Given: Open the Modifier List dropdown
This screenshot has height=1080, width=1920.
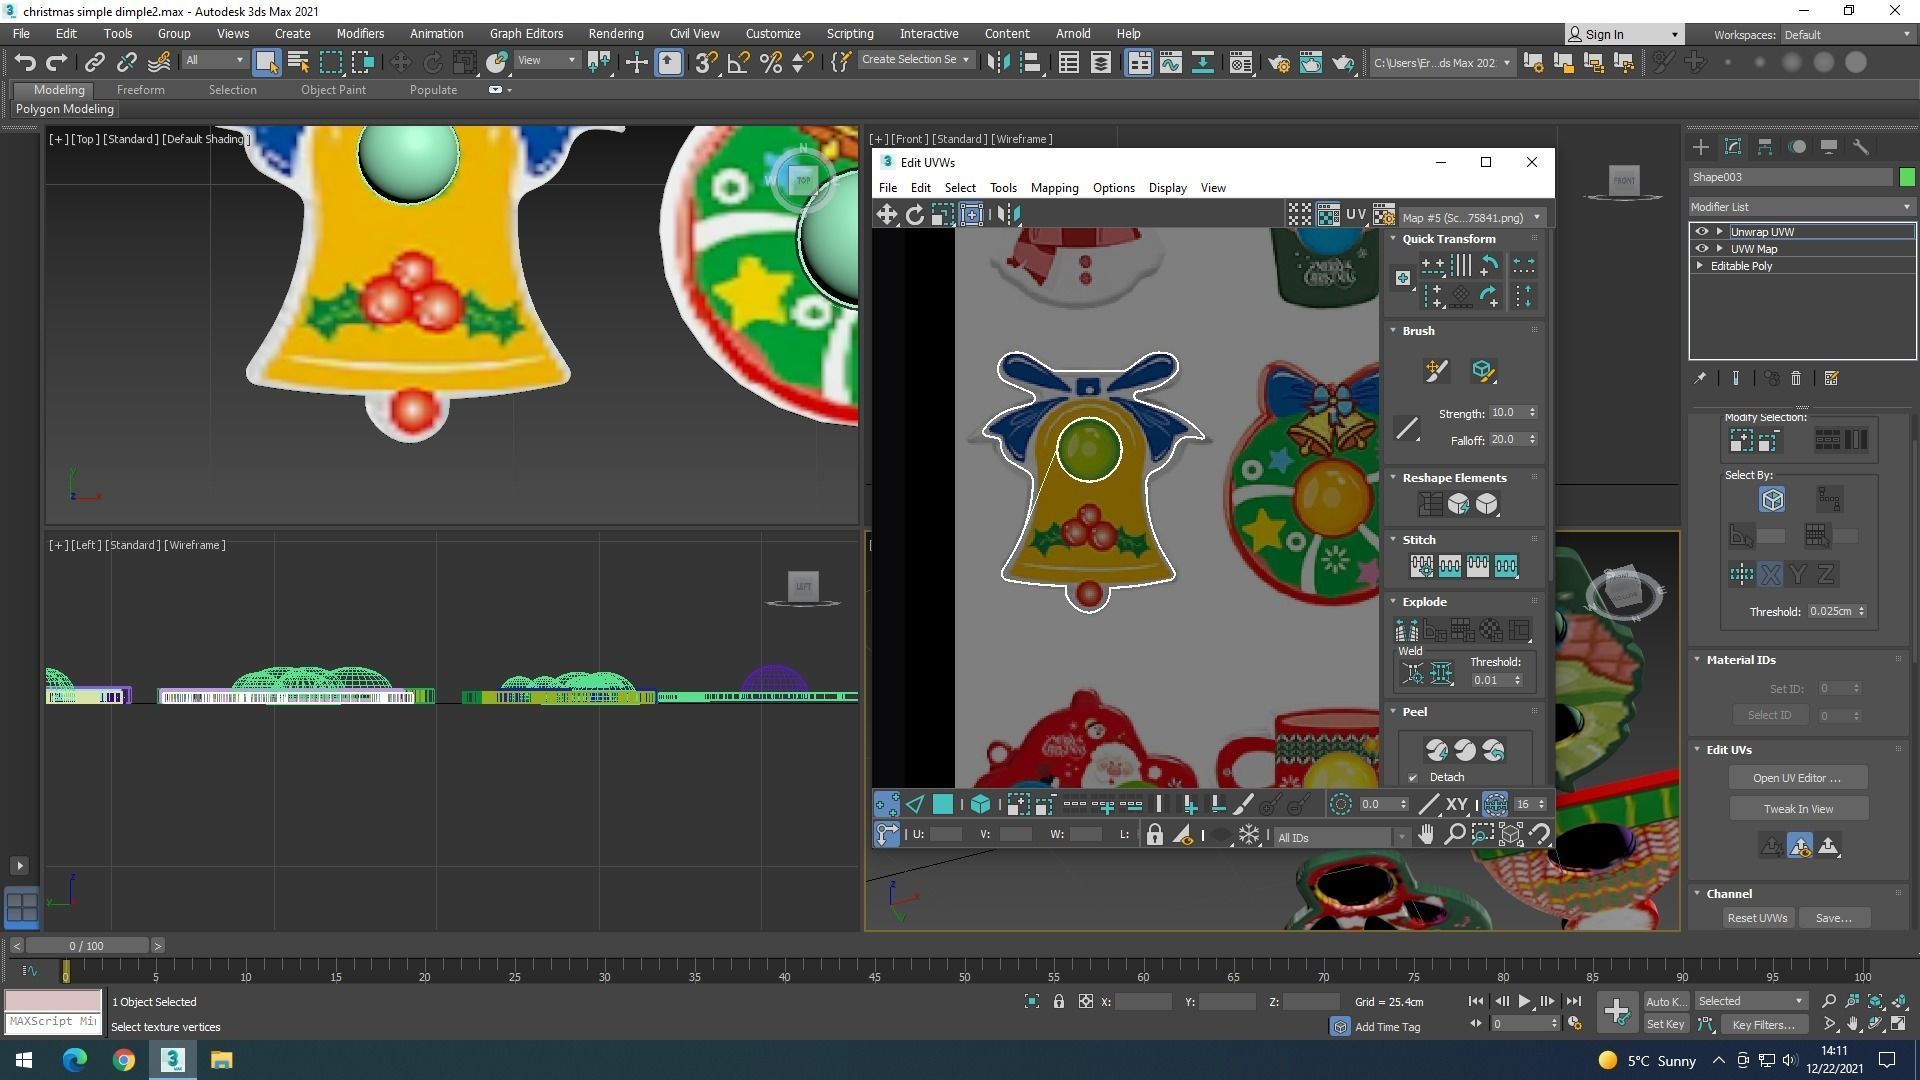Looking at the screenshot, I should (x=1801, y=207).
